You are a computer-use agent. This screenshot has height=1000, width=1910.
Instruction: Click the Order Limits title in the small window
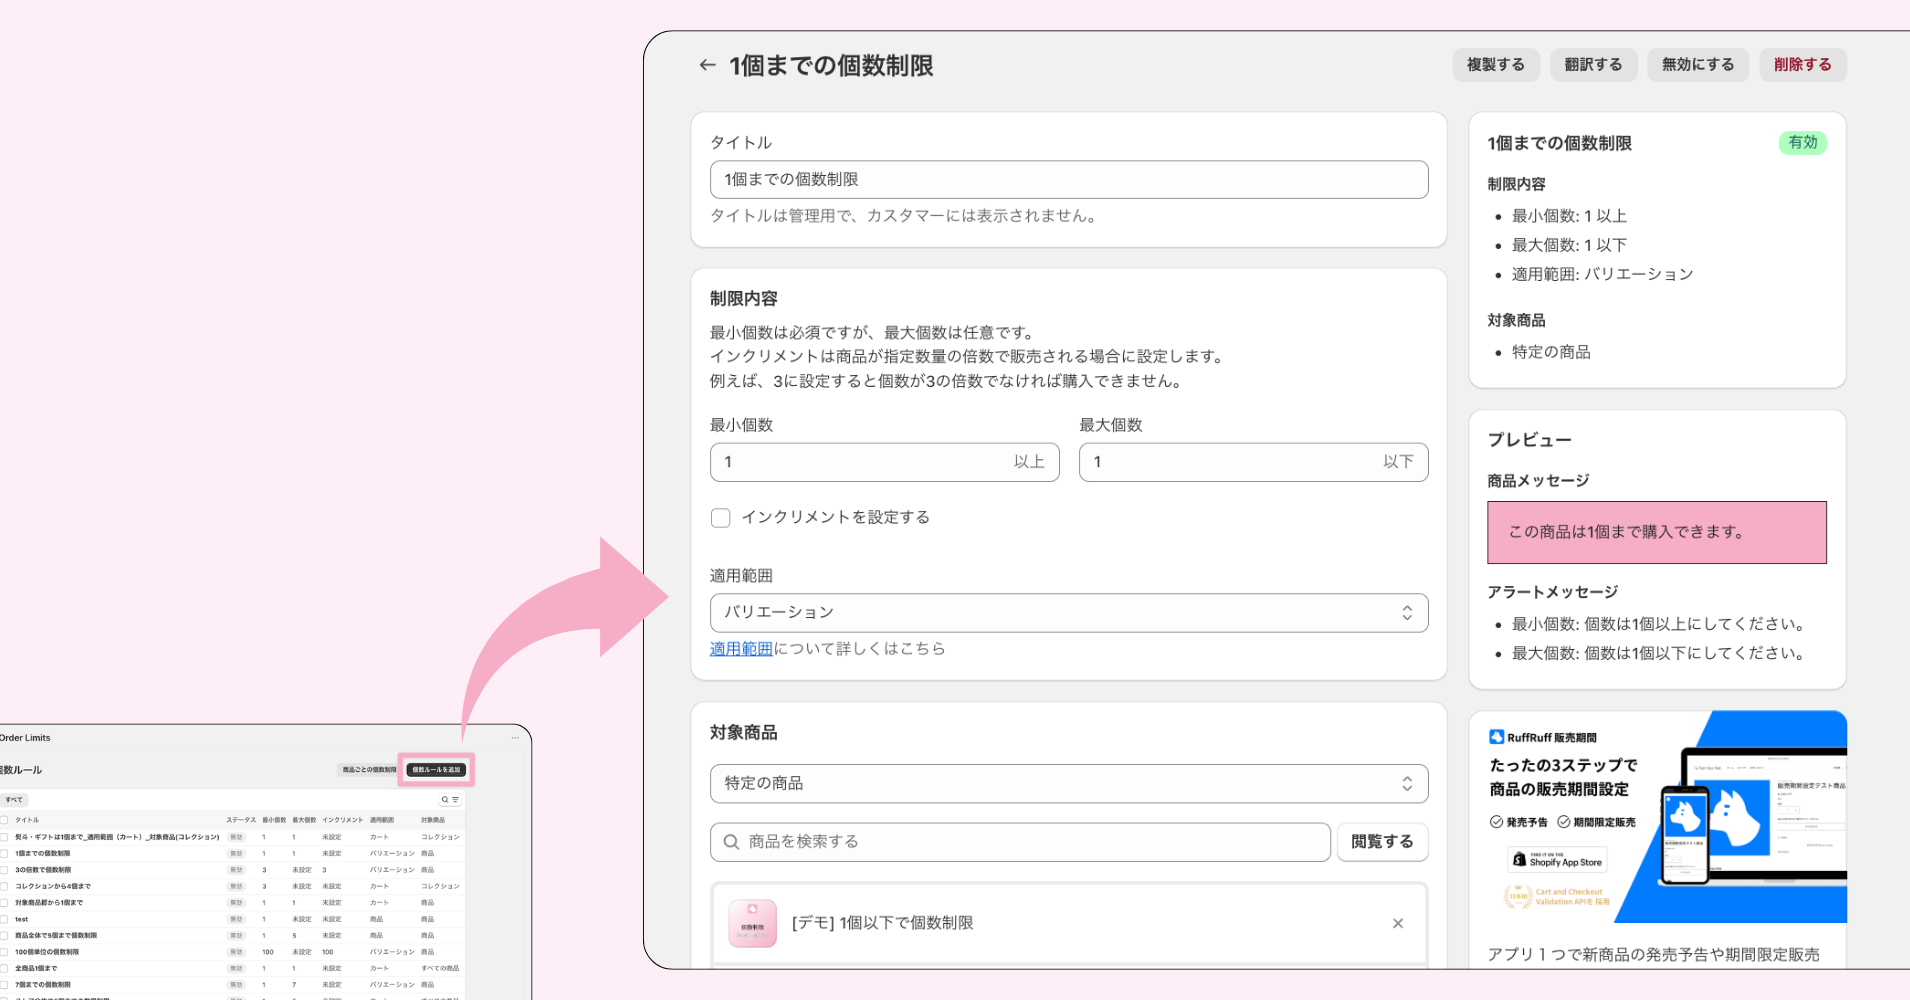25,738
